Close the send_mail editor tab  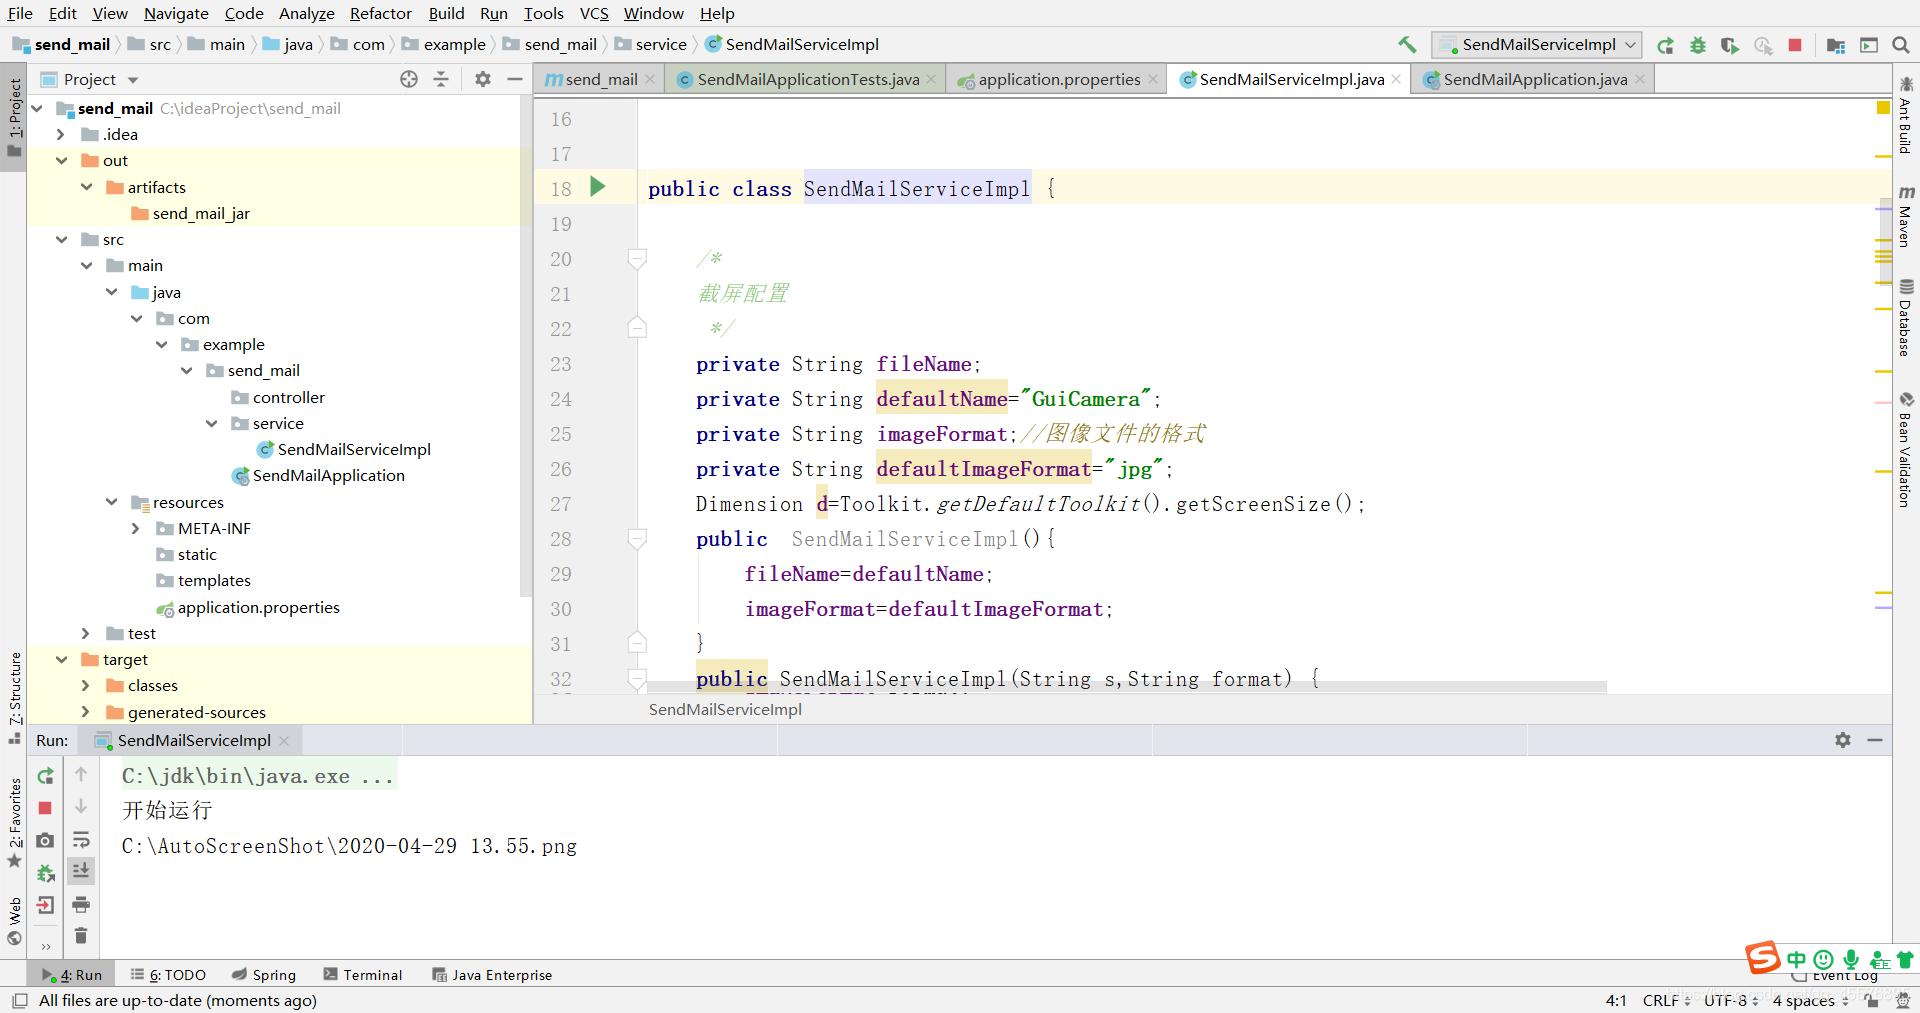pos(650,79)
